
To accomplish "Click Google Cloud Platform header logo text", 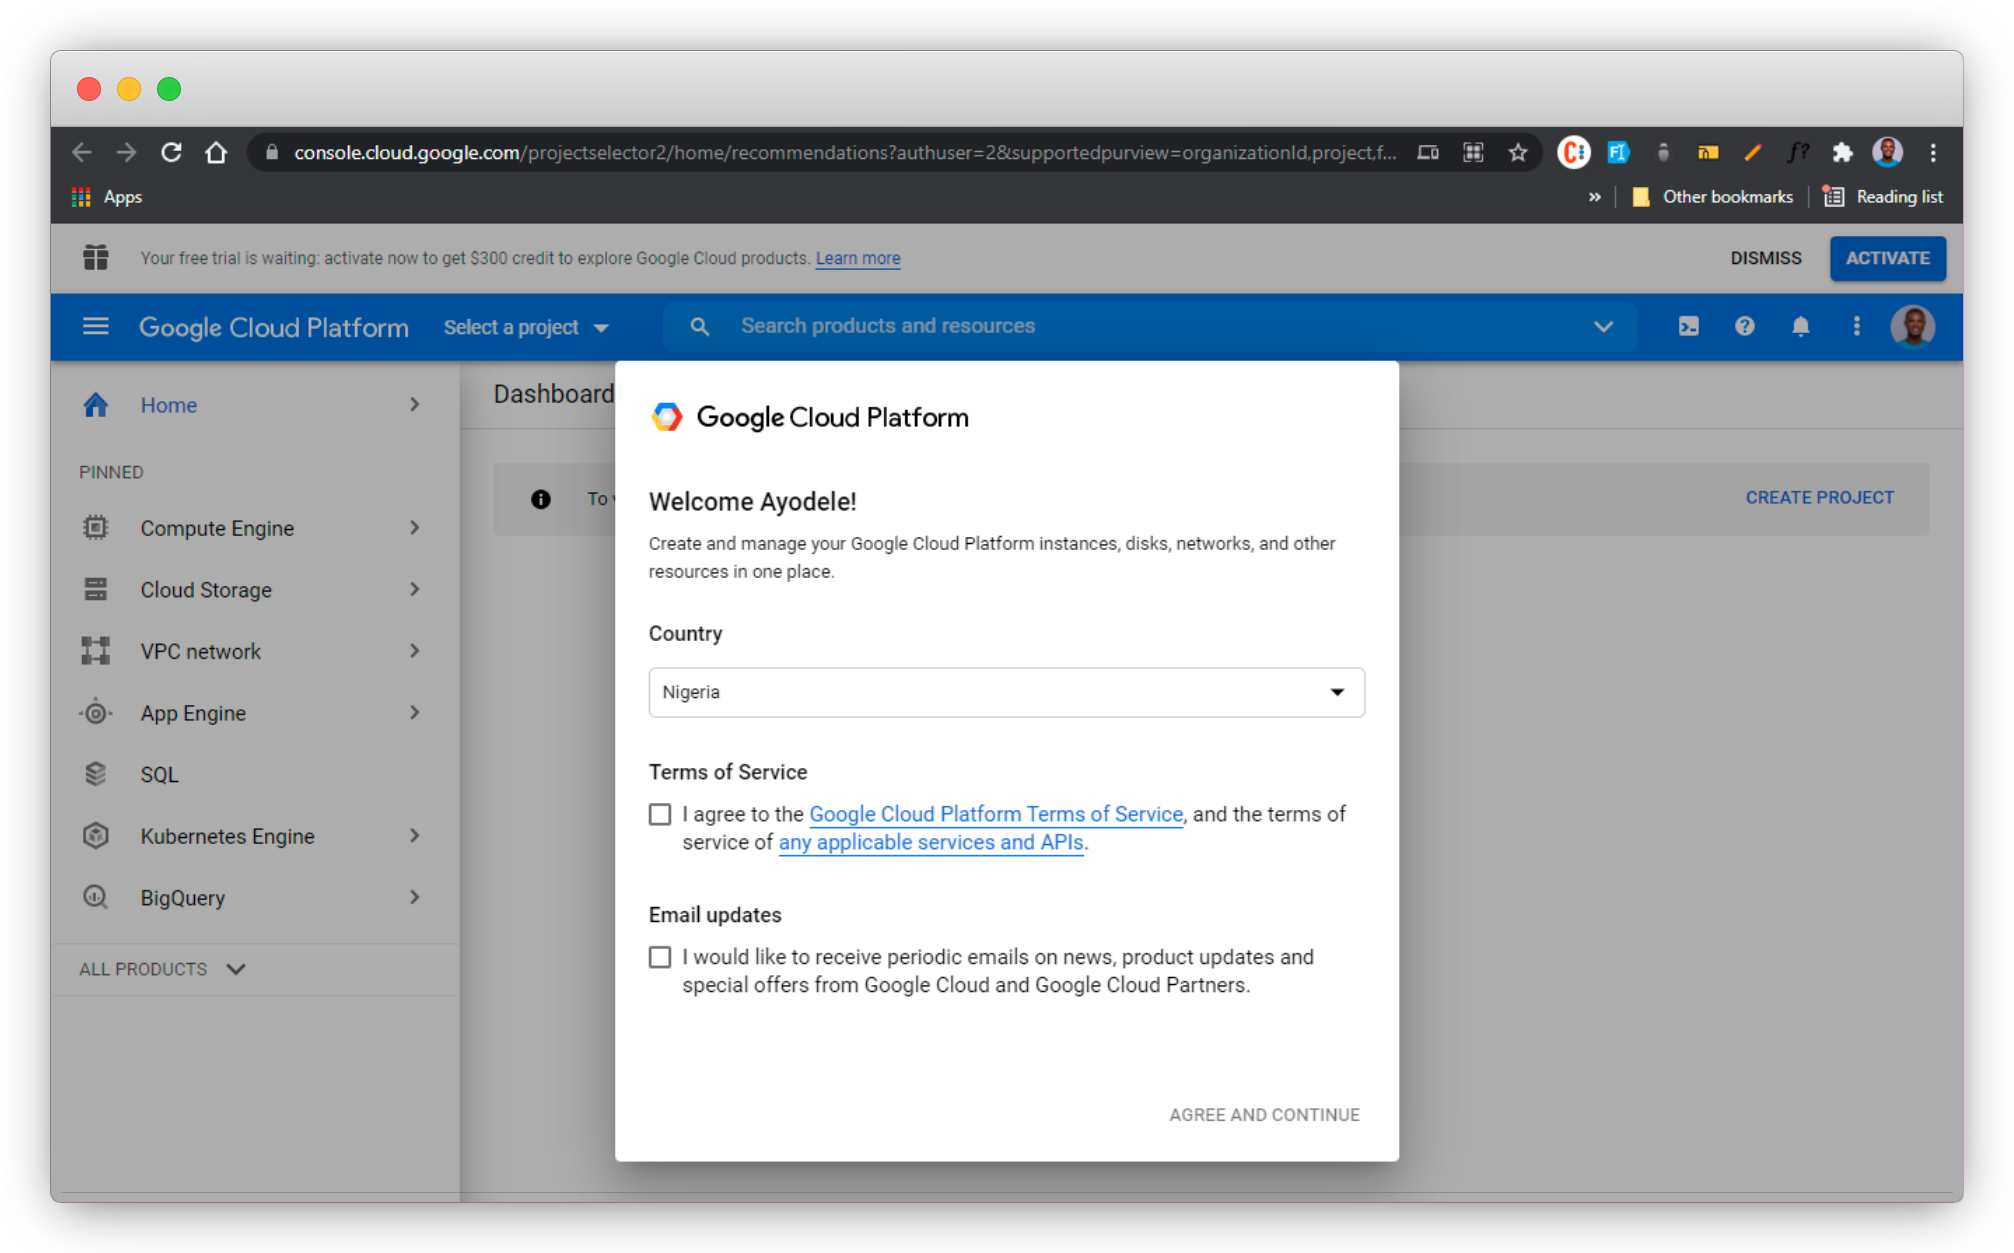I will [x=274, y=327].
